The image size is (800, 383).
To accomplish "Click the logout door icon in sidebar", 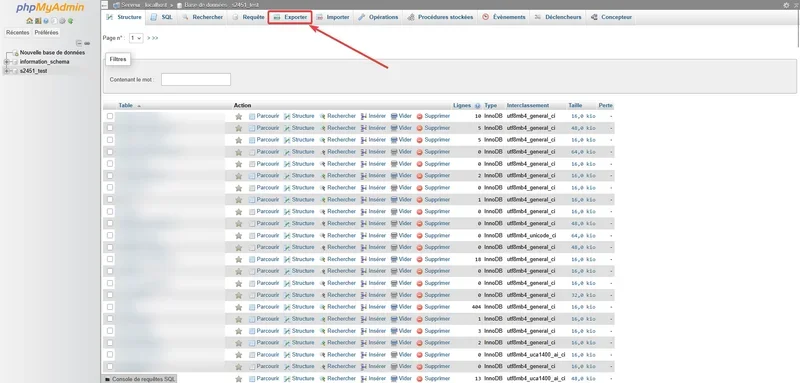I will [38, 21].
